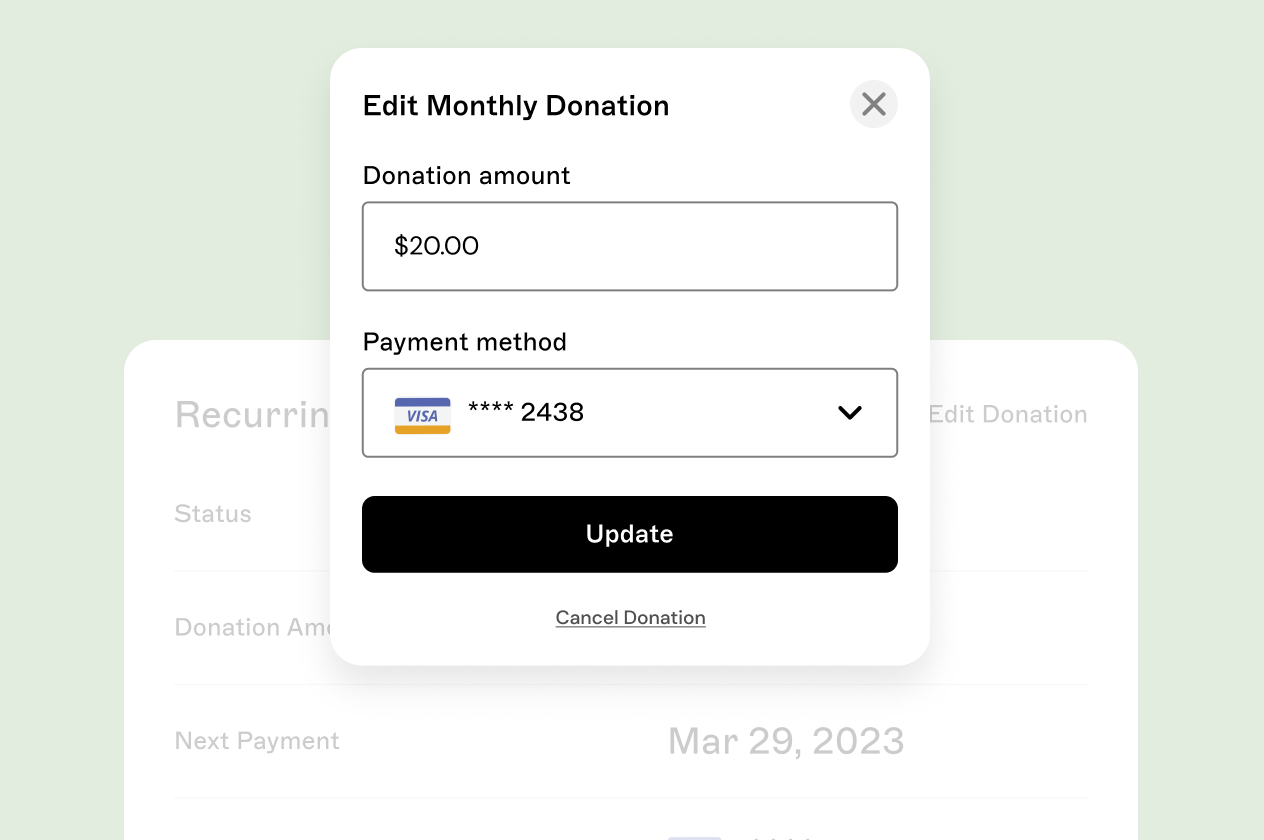
Task: Click the Visa card logo icon
Action: [x=422, y=415]
